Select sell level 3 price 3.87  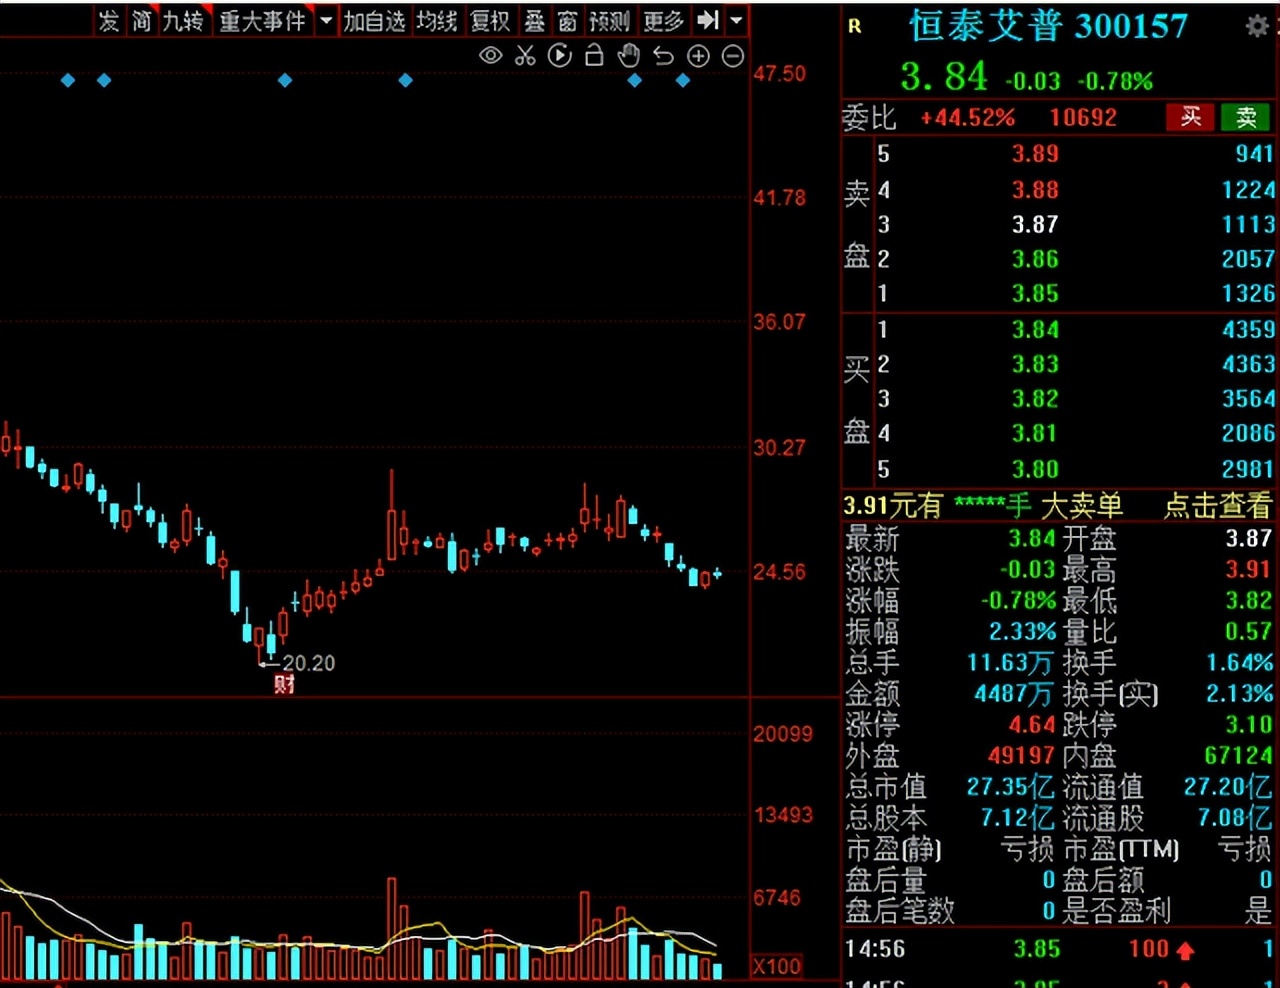tap(1035, 225)
